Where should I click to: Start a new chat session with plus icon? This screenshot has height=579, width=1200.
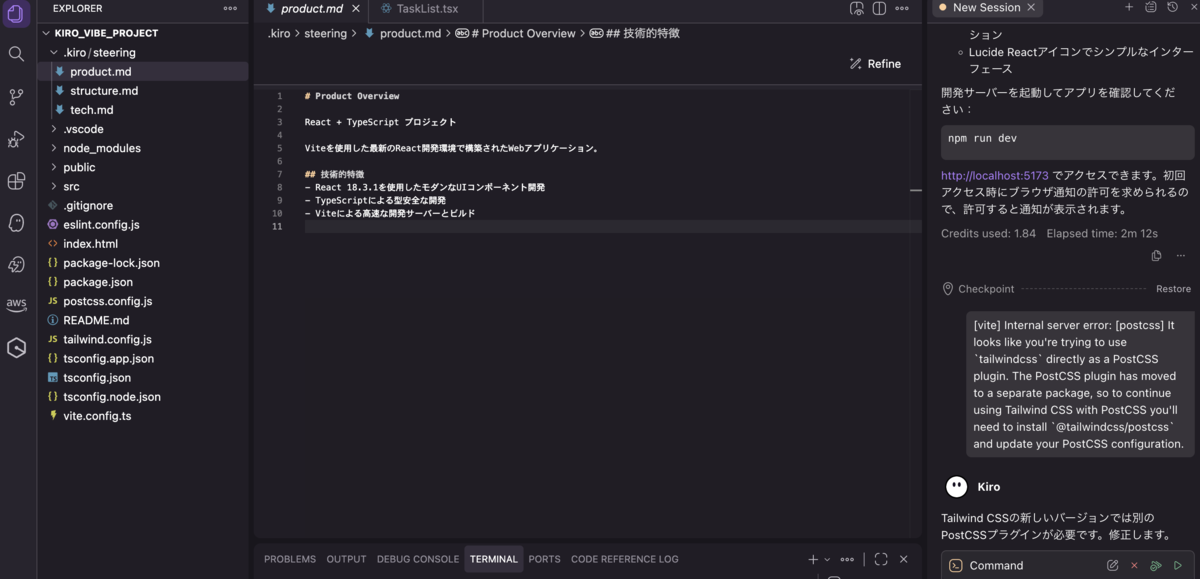pos(1129,7)
